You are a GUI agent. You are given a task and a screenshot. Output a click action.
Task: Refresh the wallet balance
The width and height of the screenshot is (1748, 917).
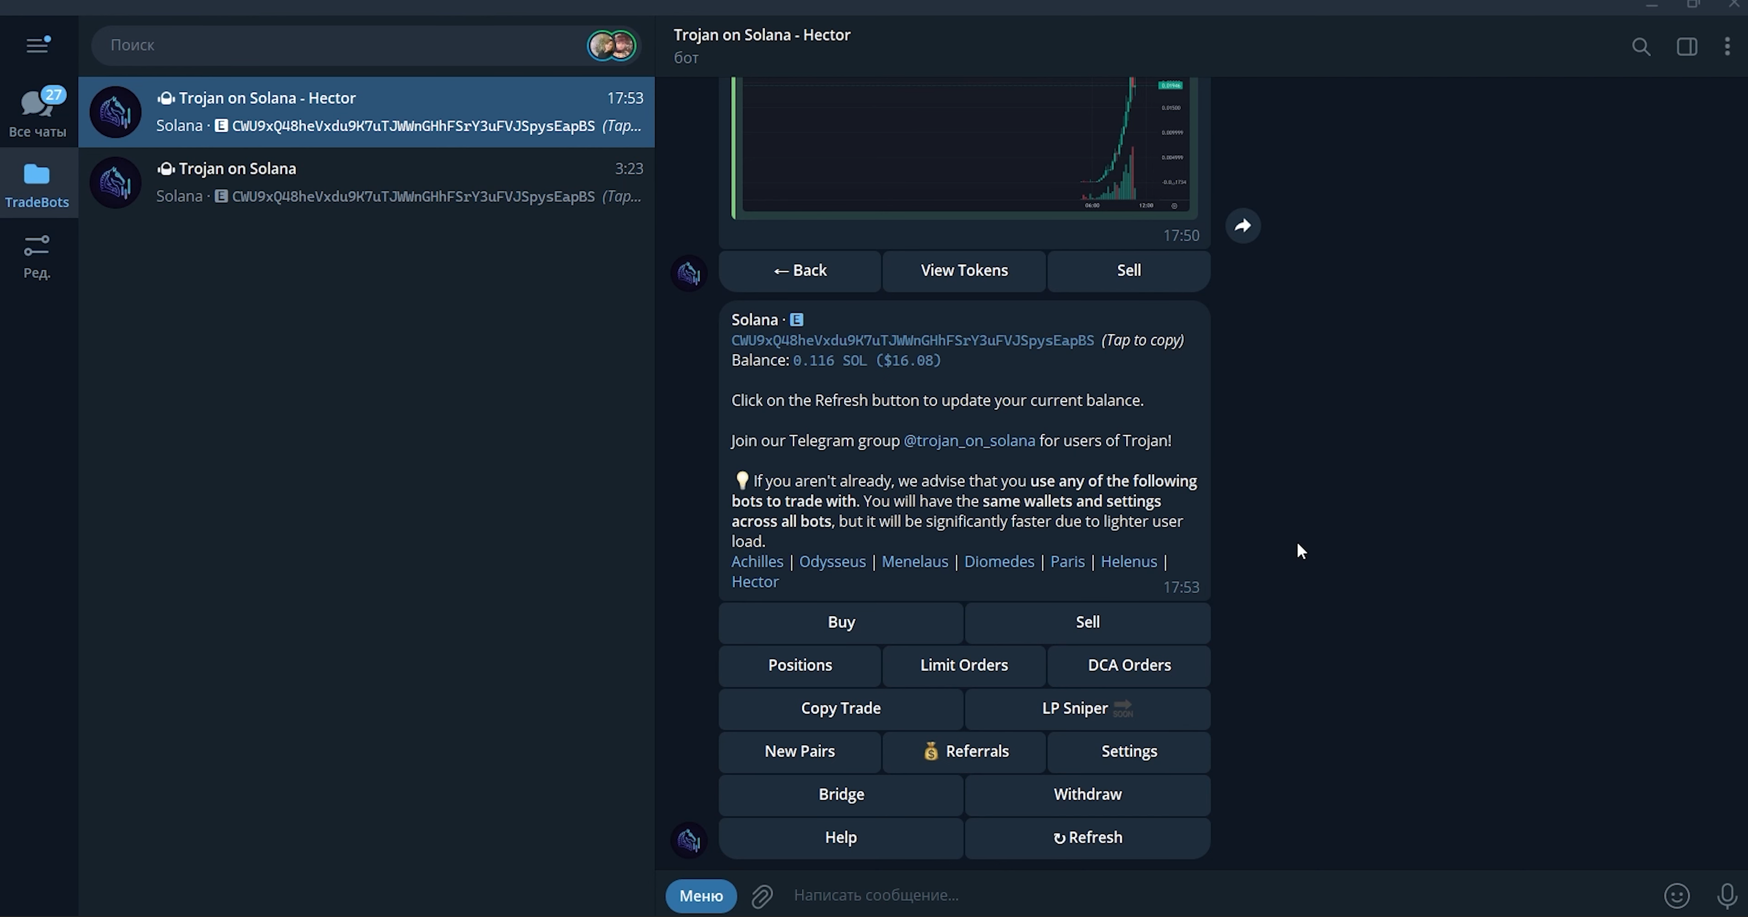click(x=1088, y=837)
